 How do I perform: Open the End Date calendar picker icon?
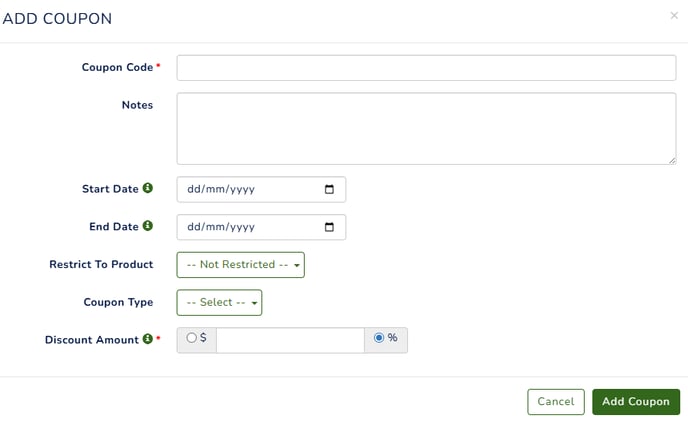tap(329, 227)
